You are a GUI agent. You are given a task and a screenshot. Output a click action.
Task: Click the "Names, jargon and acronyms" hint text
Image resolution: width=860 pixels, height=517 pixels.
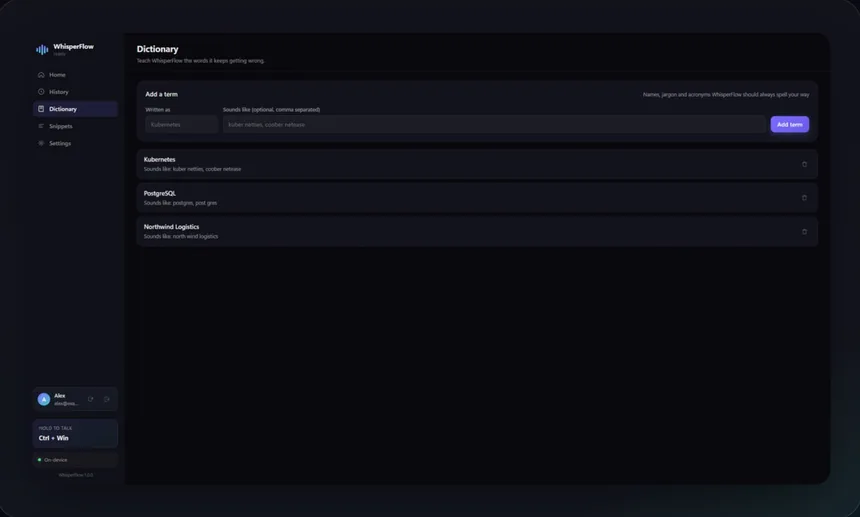coord(726,94)
